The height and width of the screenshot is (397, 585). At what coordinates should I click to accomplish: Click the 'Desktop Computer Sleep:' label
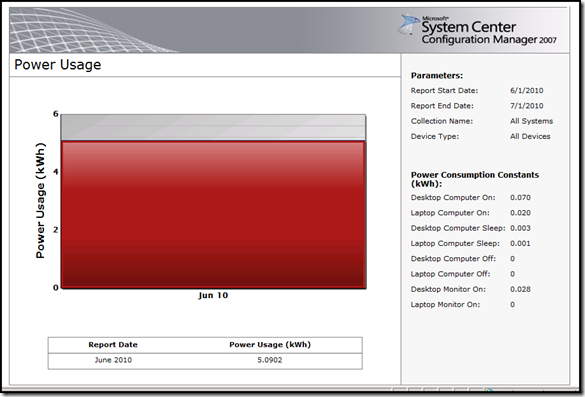pyautogui.click(x=458, y=228)
